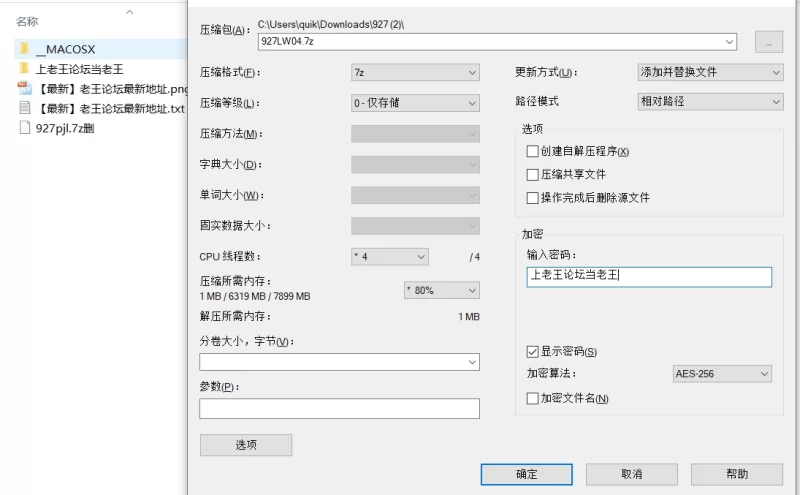Select the 【最新】老王论坛最新地址.txt file name

pos(110,109)
